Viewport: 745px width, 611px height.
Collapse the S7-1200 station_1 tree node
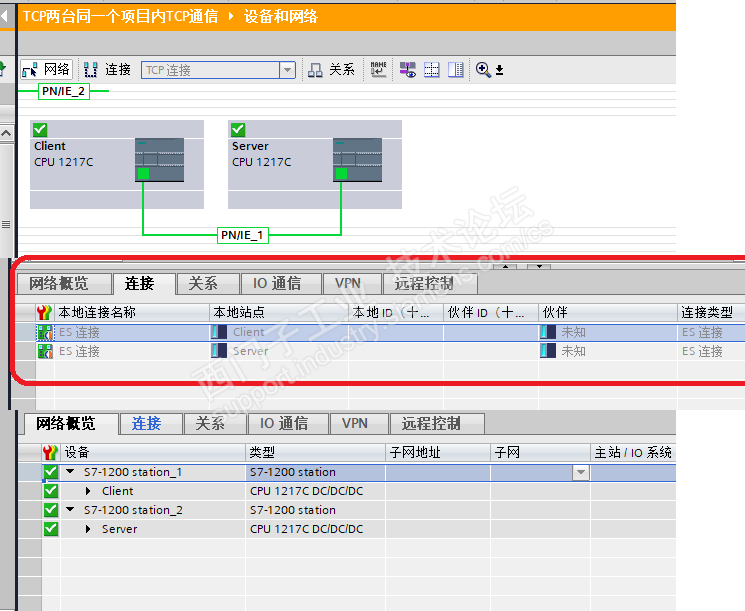click(x=70, y=472)
